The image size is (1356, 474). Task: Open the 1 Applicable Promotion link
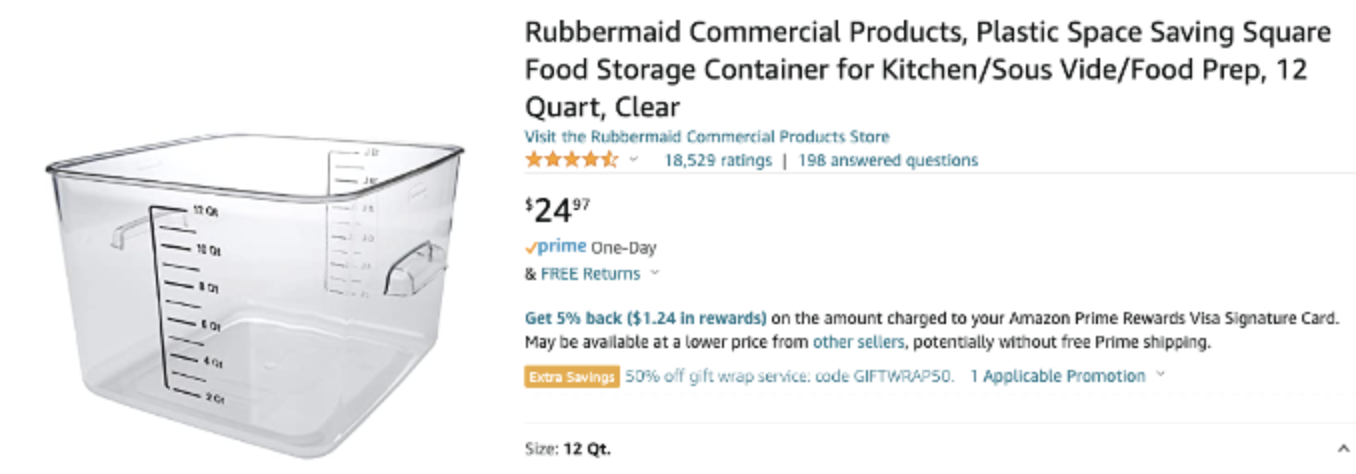pyautogui.click(x=1057, y=377)
